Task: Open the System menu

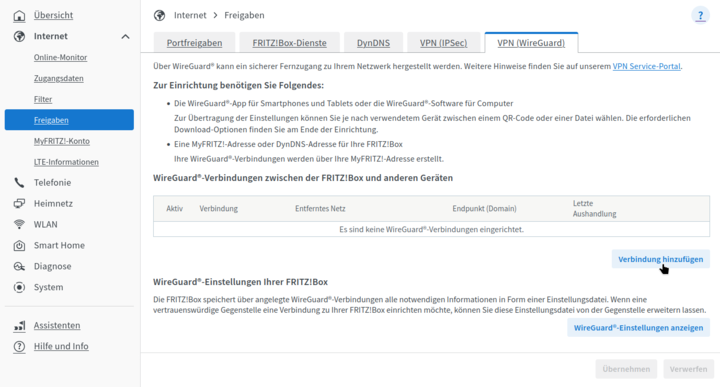Action: (48, 287)
